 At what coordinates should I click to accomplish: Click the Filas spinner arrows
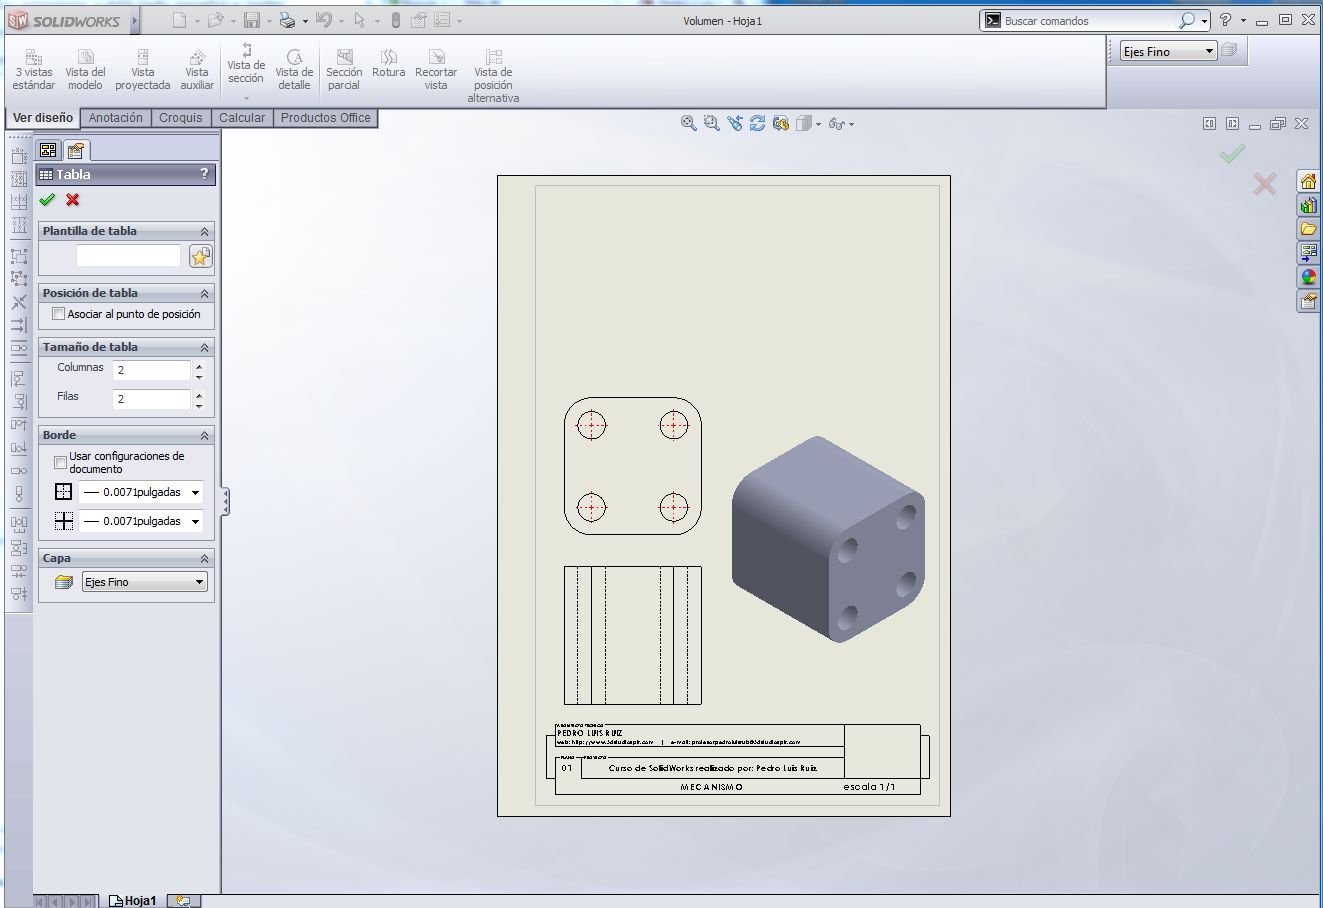pyautogui.click(x=200, y=399)
